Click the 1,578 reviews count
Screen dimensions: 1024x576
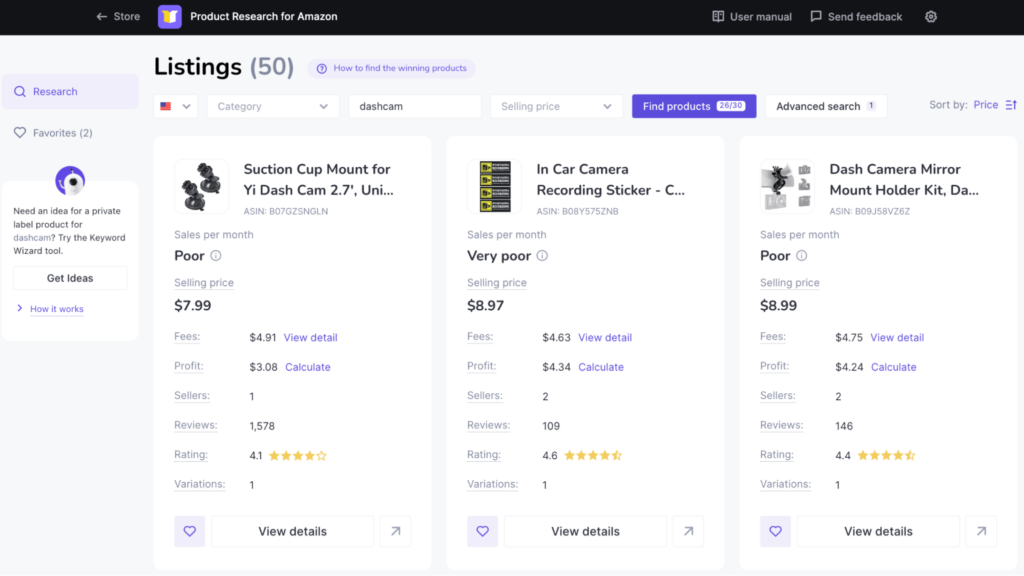[x=262, y=426]
